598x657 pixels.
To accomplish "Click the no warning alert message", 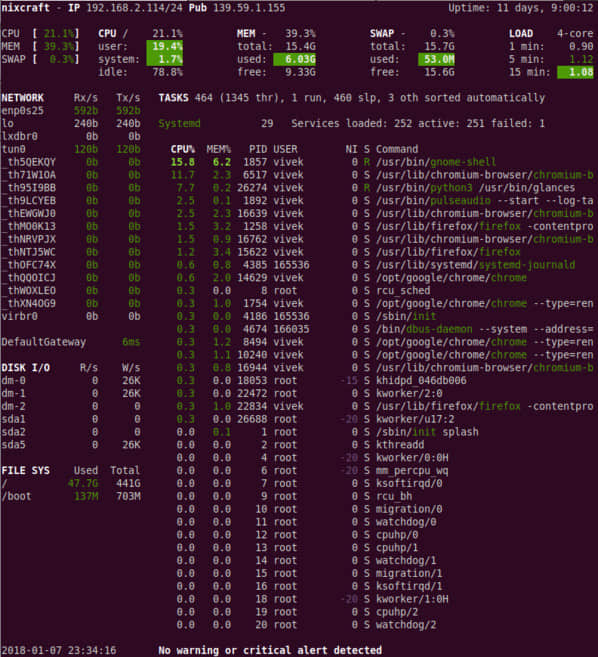I will click(270, 650).
